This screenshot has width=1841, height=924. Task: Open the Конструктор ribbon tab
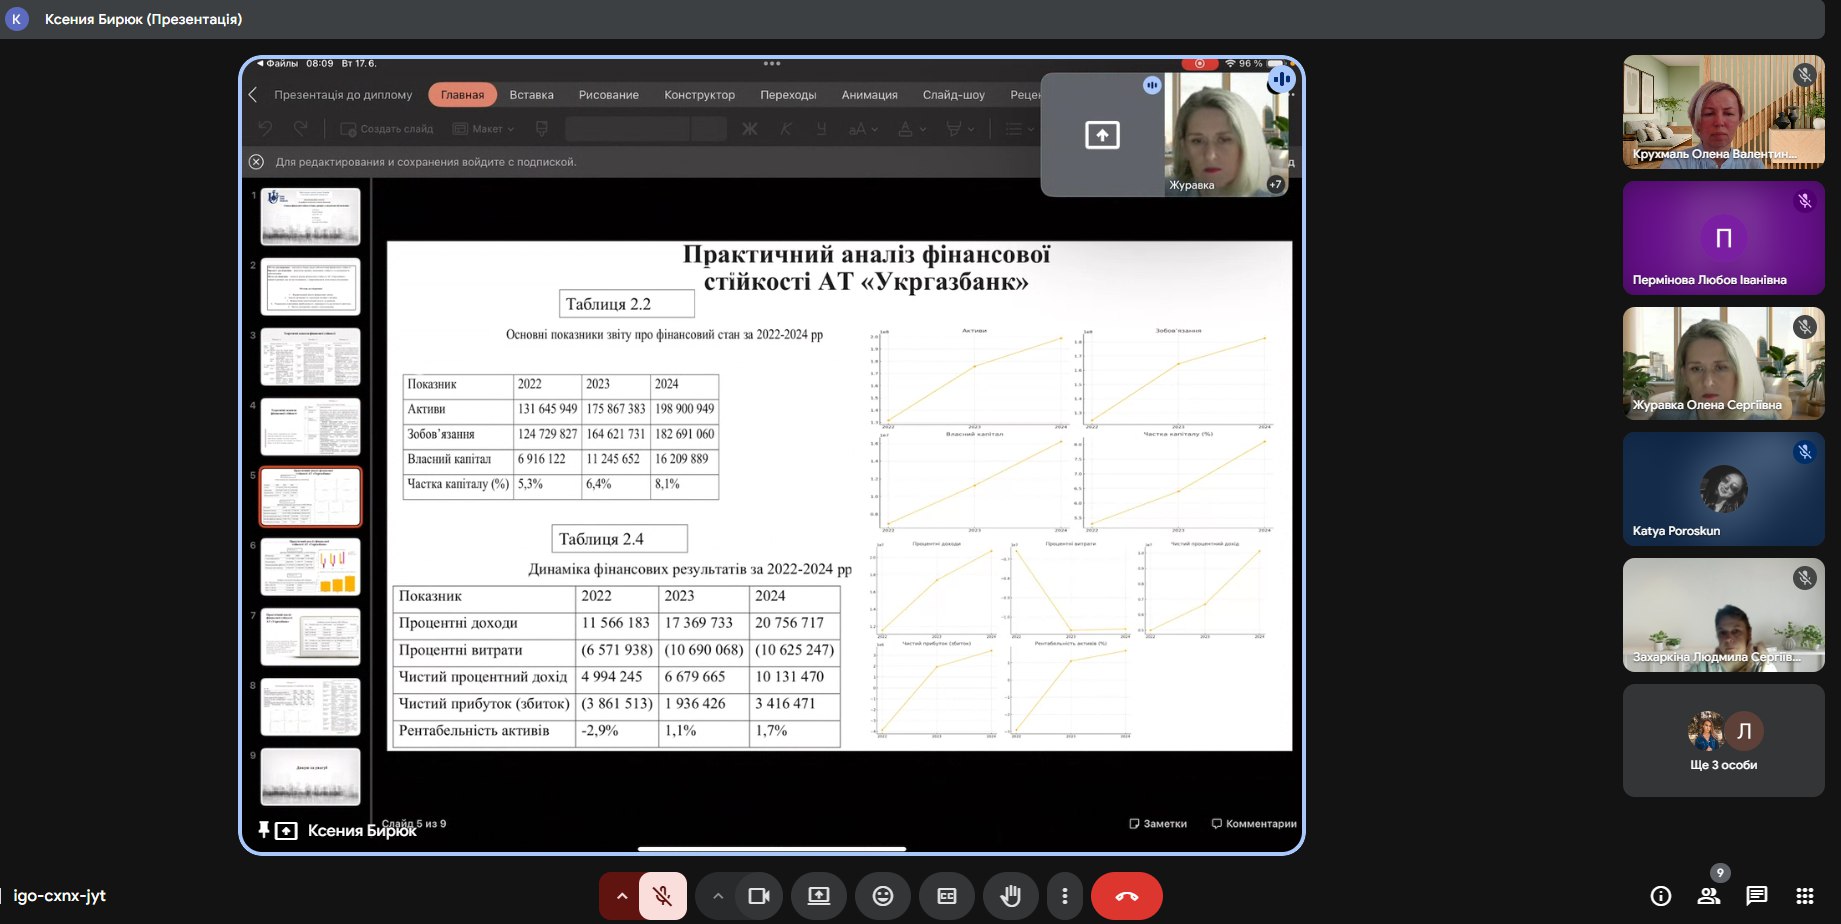699,95
